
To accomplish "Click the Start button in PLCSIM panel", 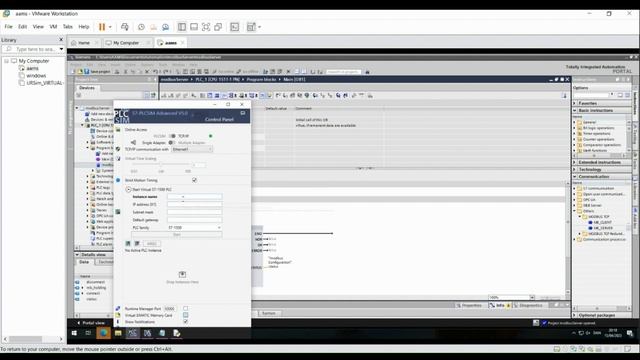I will pyautogui.click(x=177, y=235).
